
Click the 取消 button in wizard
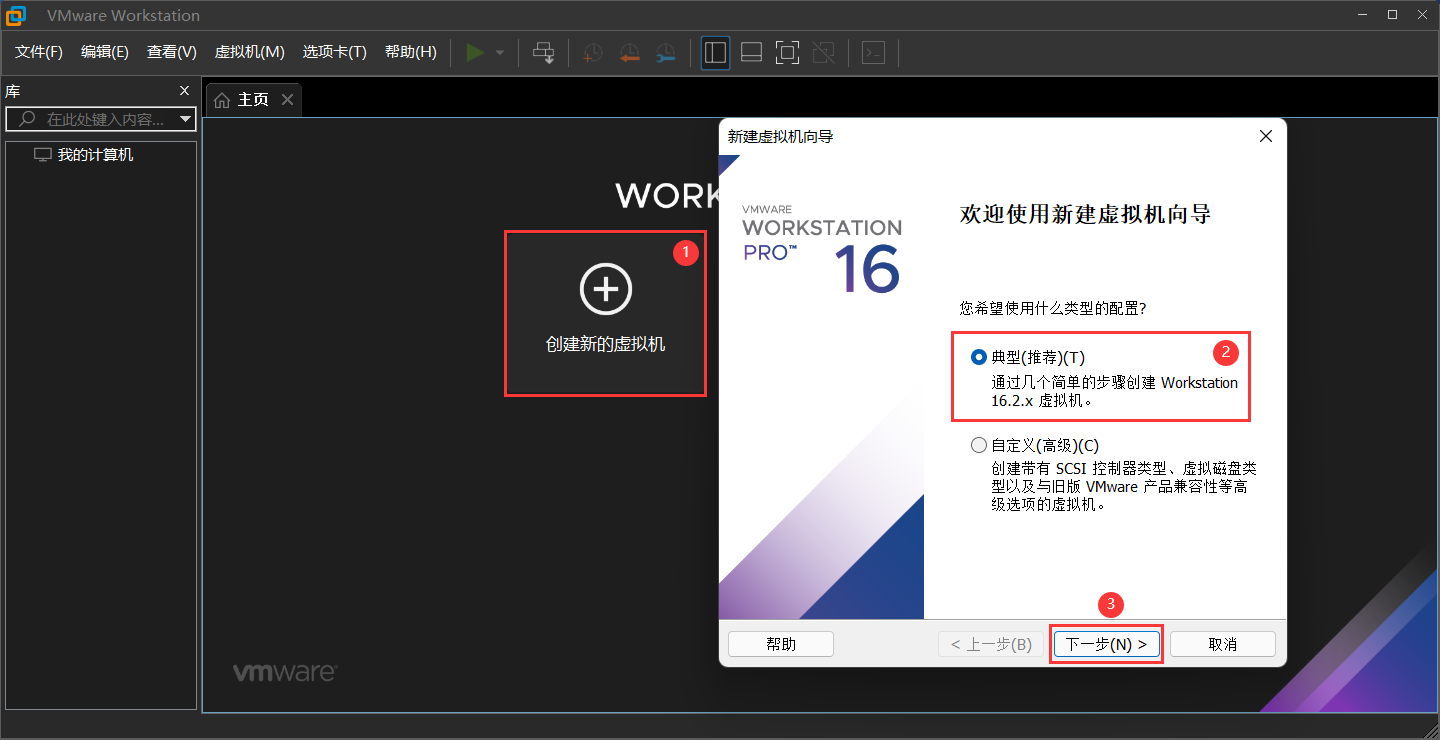tap(1223, 644)
